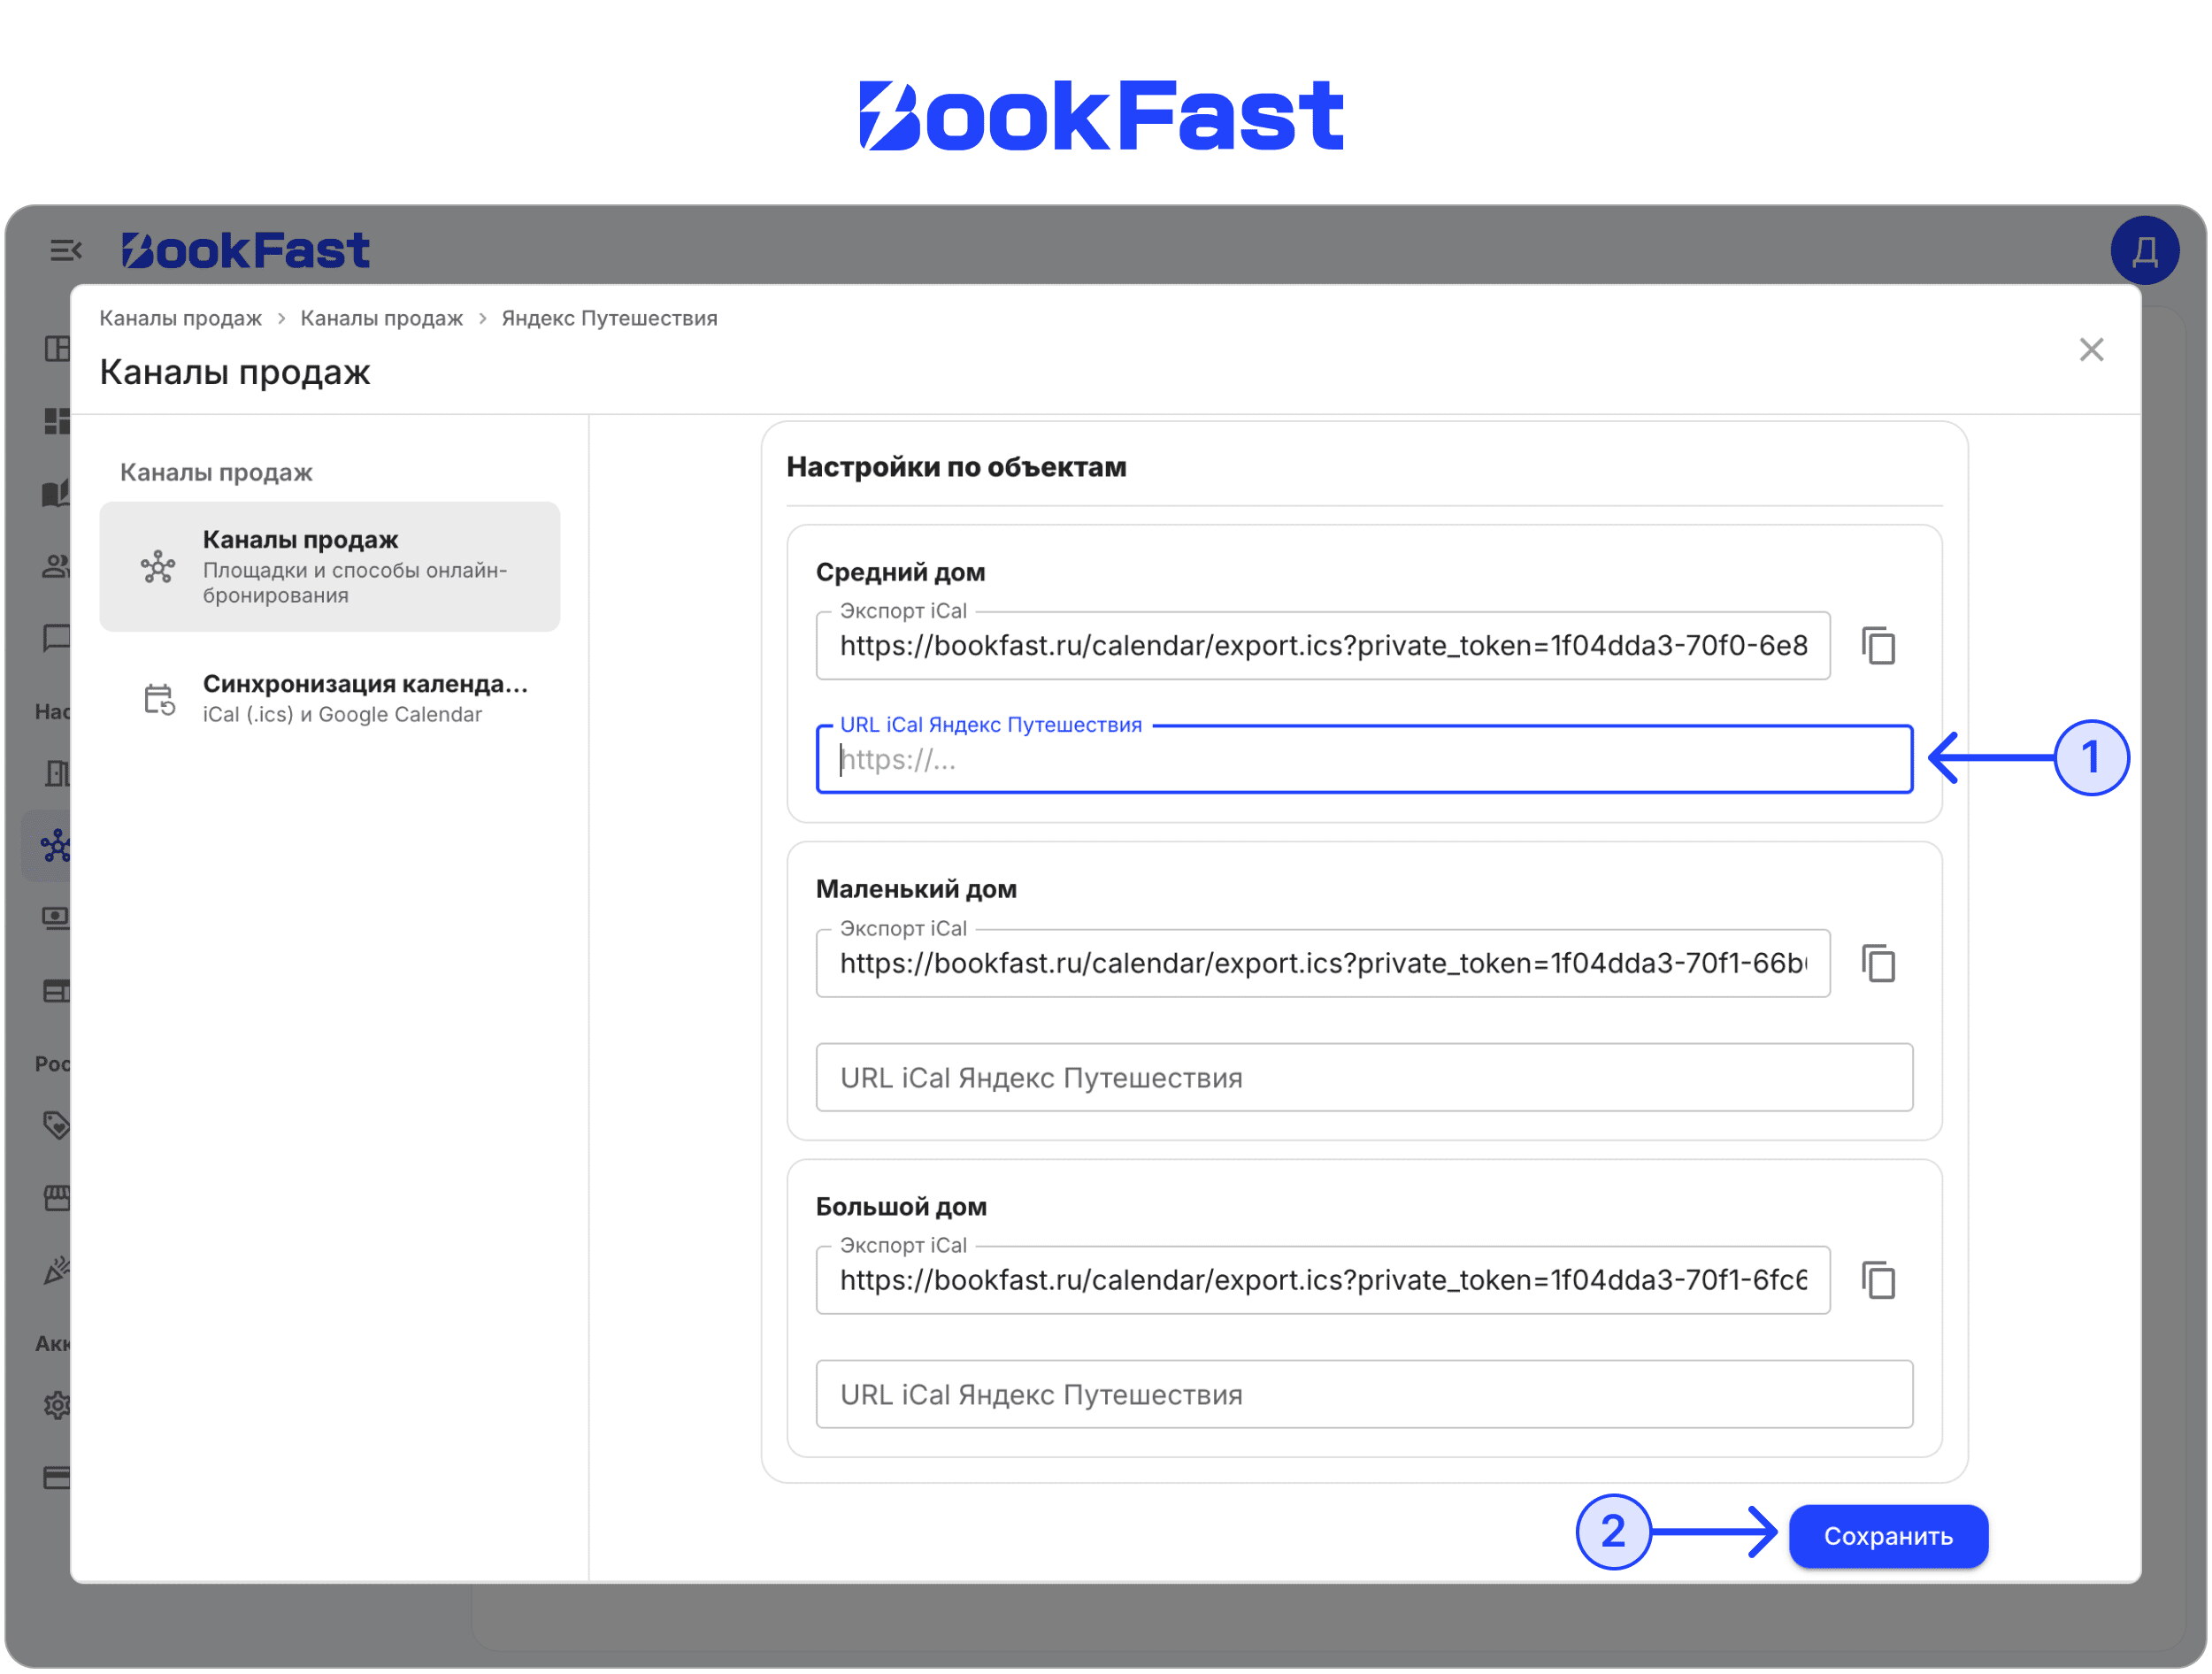Copy the Большой дом iCal export link
The image size is (2212, 1674).
[x=1878, y=1281]
